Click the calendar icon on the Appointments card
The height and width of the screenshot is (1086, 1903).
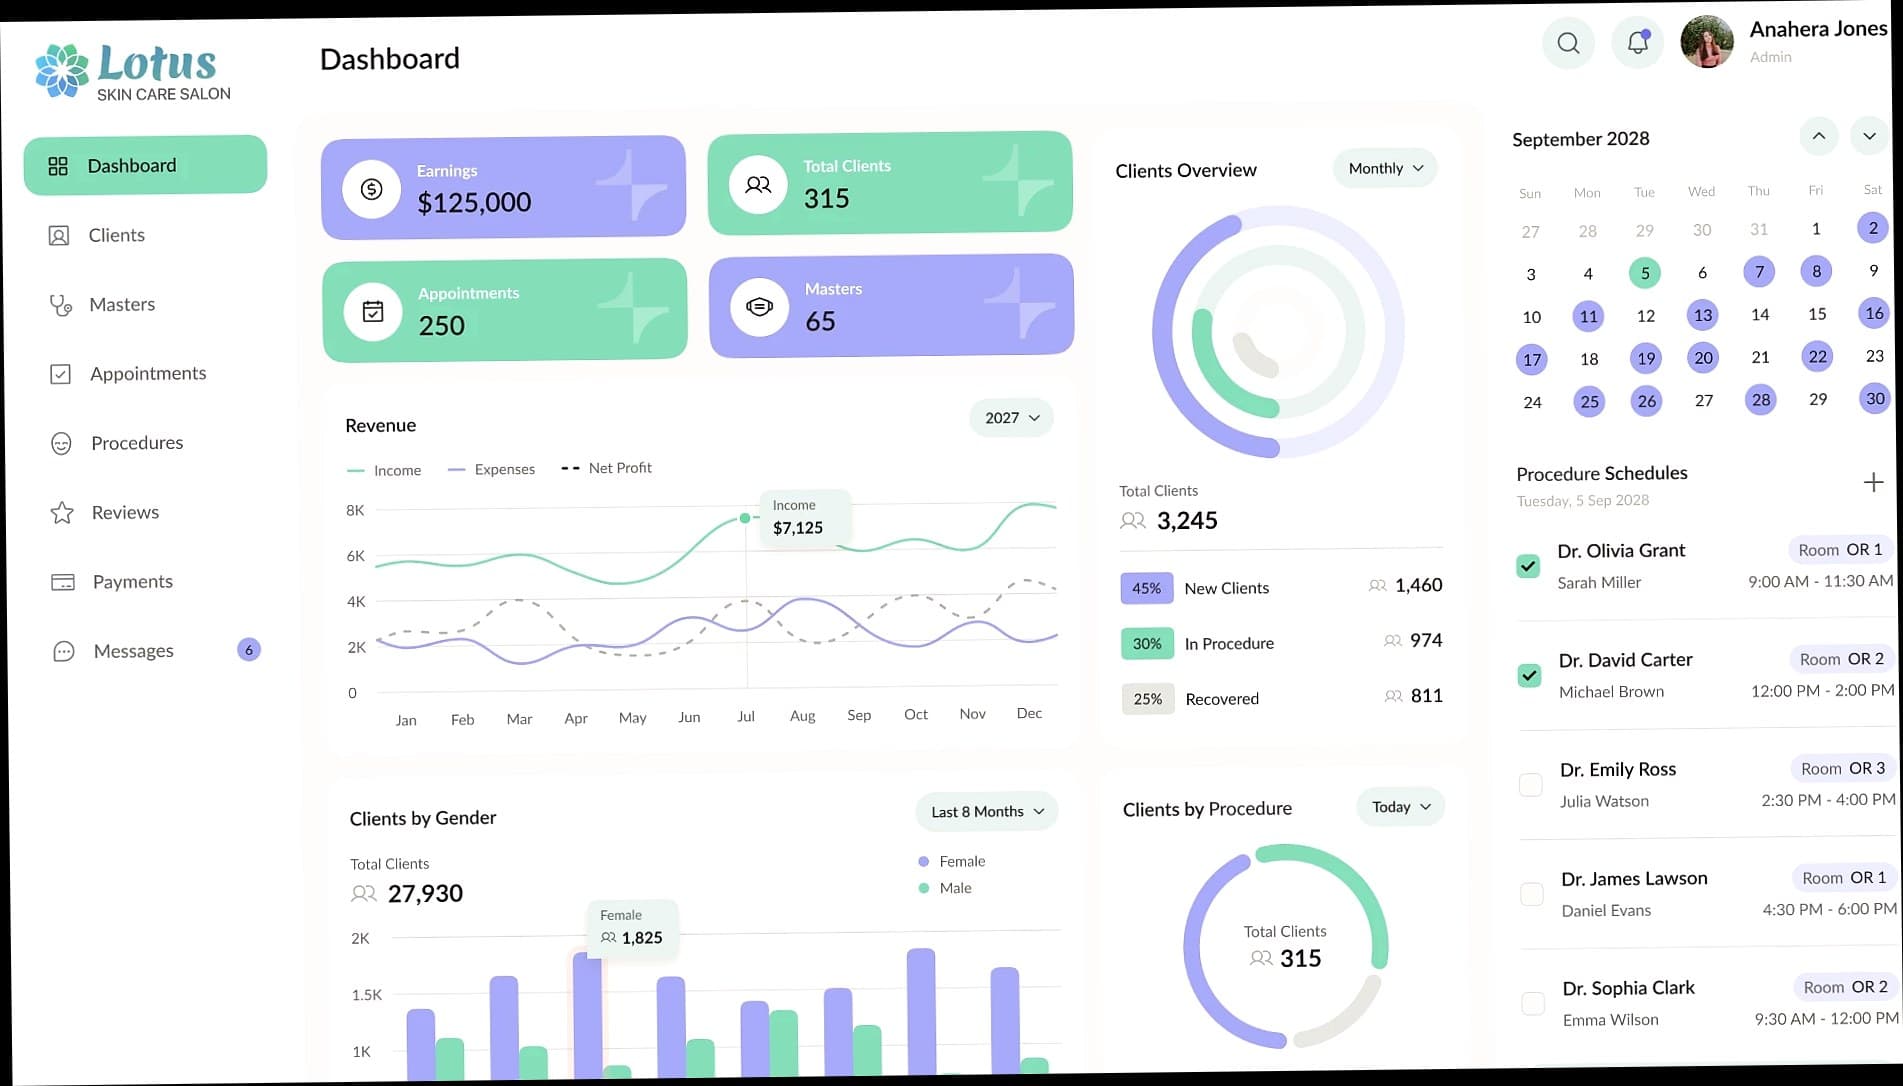373,312
